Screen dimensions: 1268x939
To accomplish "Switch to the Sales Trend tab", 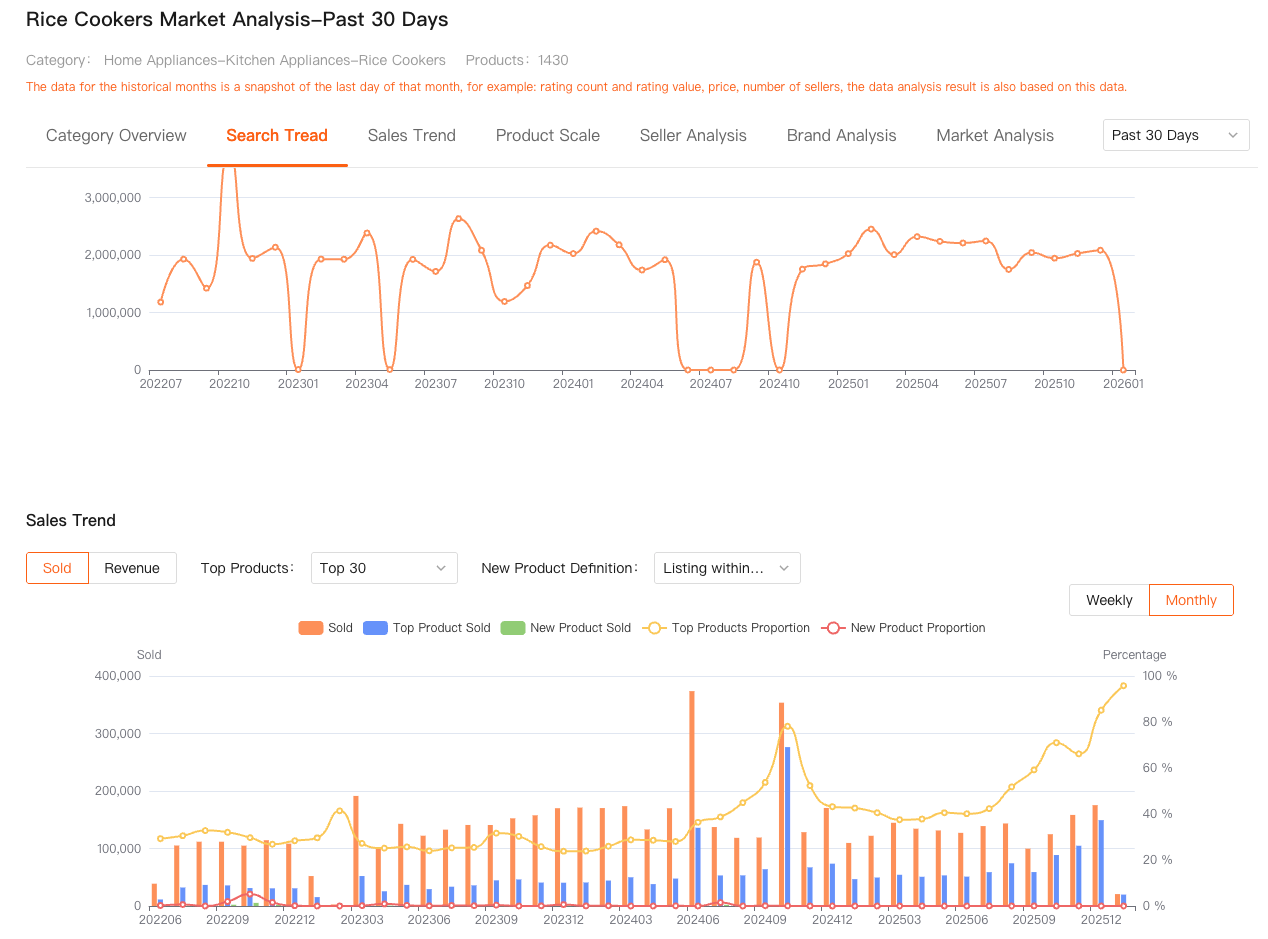I will [x=411, y=136].
